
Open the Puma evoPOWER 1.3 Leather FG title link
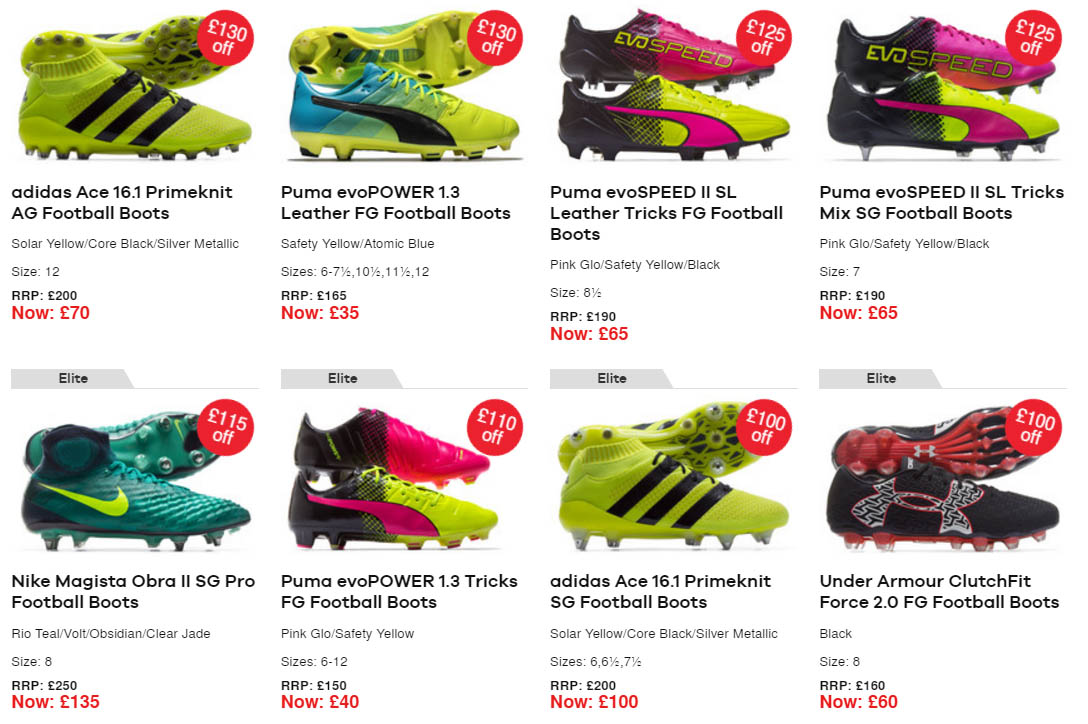tap(395, 202)
